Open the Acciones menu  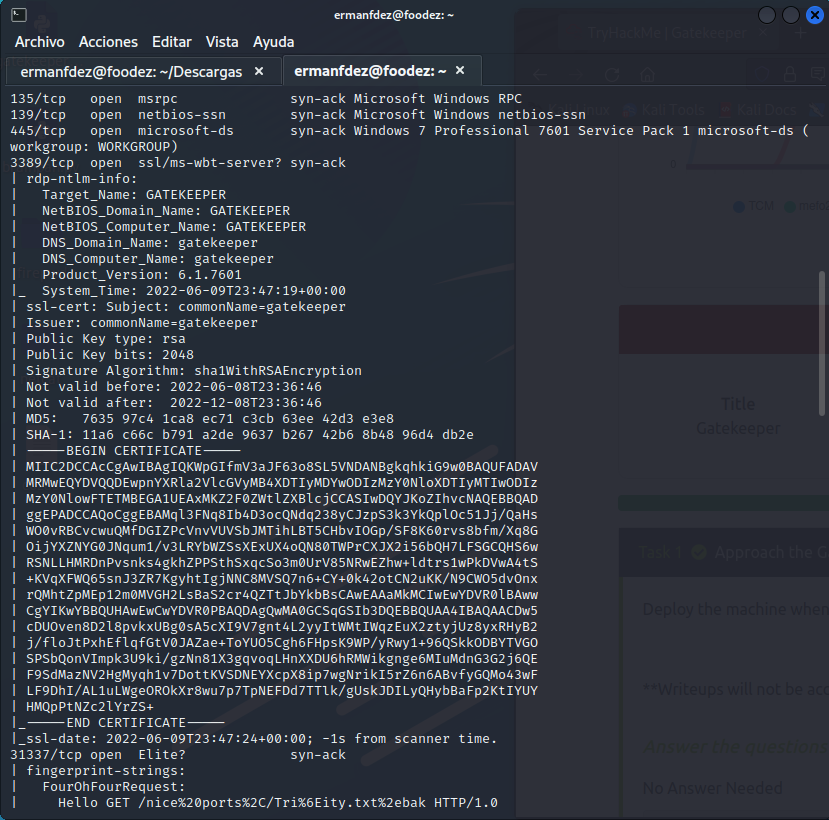(108, 42)
